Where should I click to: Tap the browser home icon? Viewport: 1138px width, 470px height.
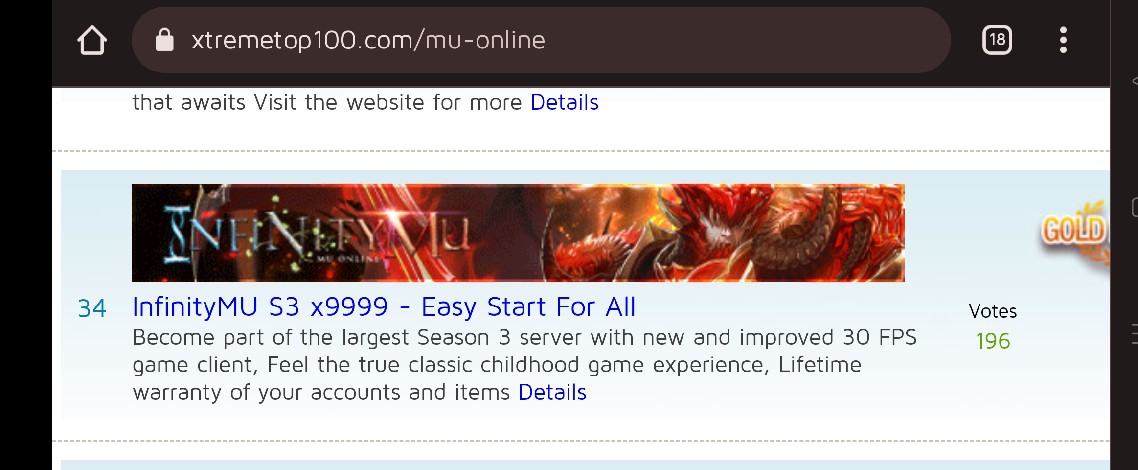click(92, 40)
